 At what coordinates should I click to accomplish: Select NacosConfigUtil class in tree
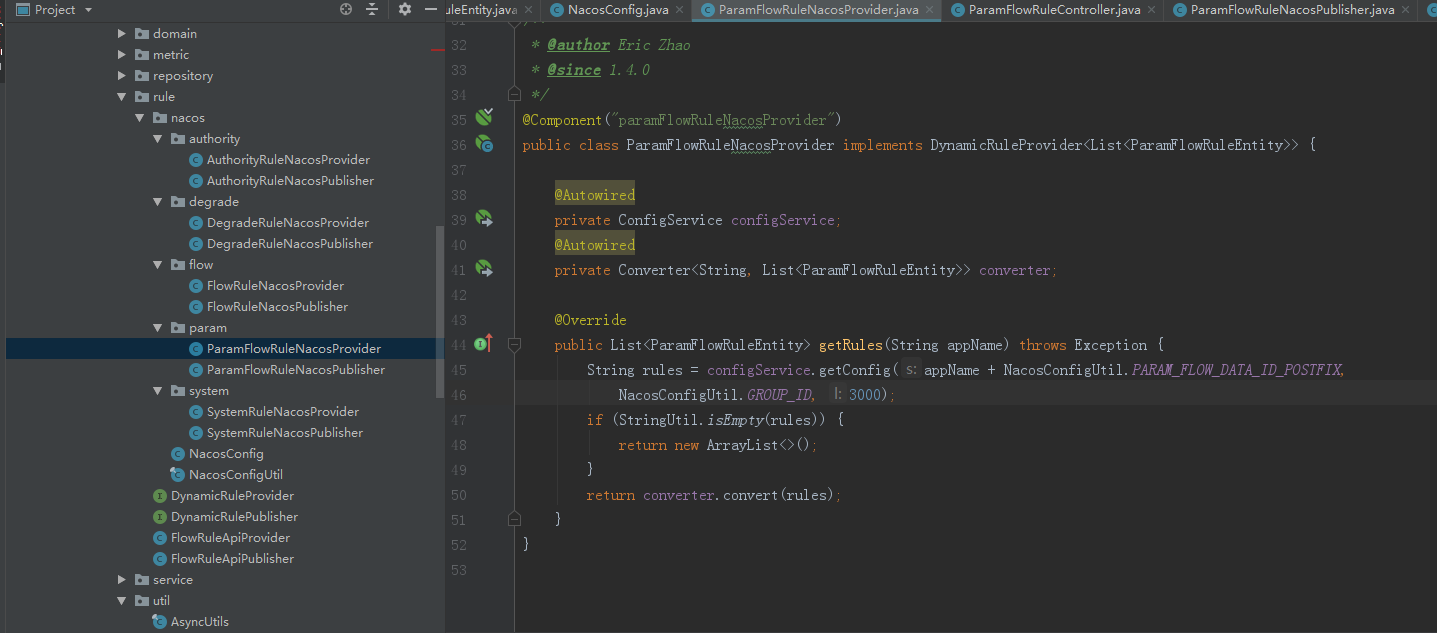click(x=236, y=475)
